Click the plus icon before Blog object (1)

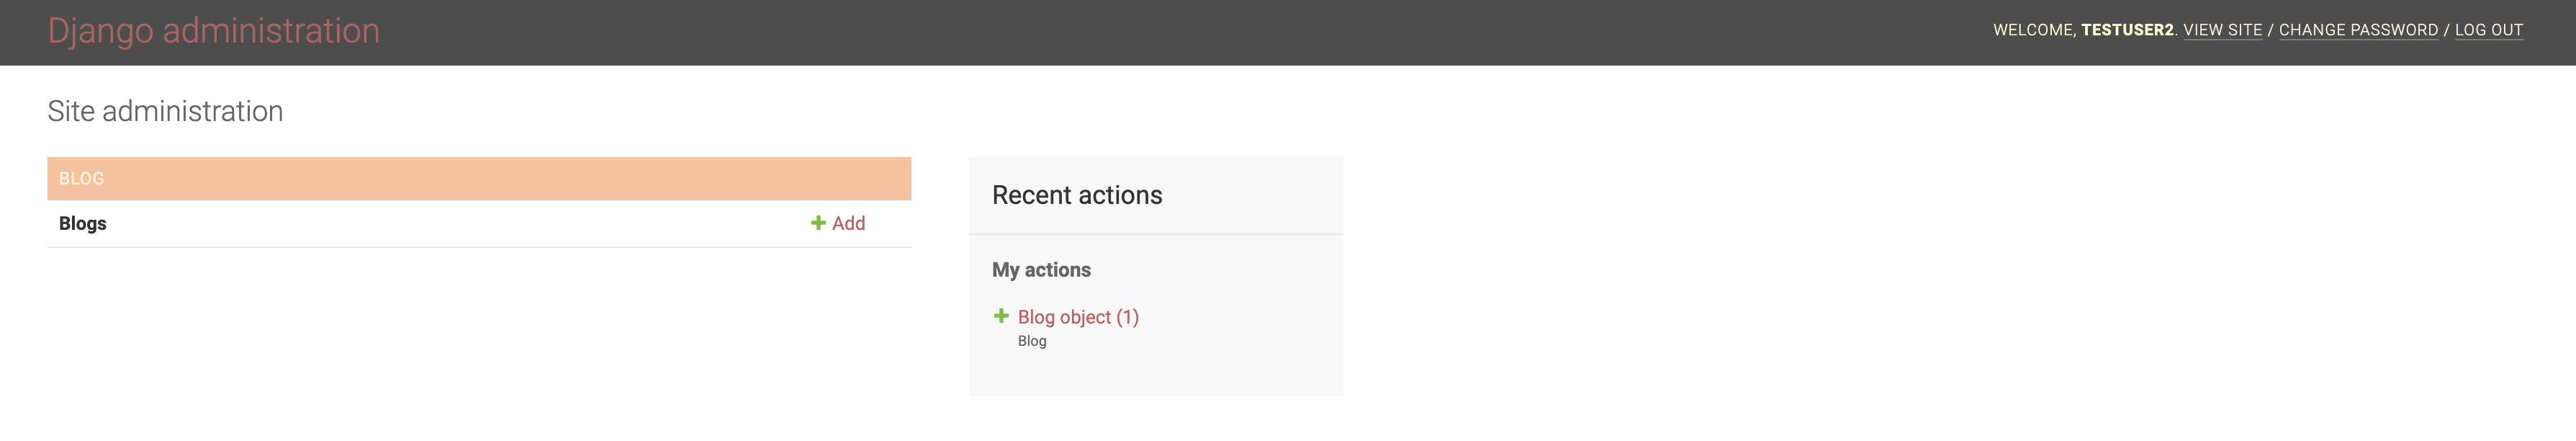coord(1000,316)
